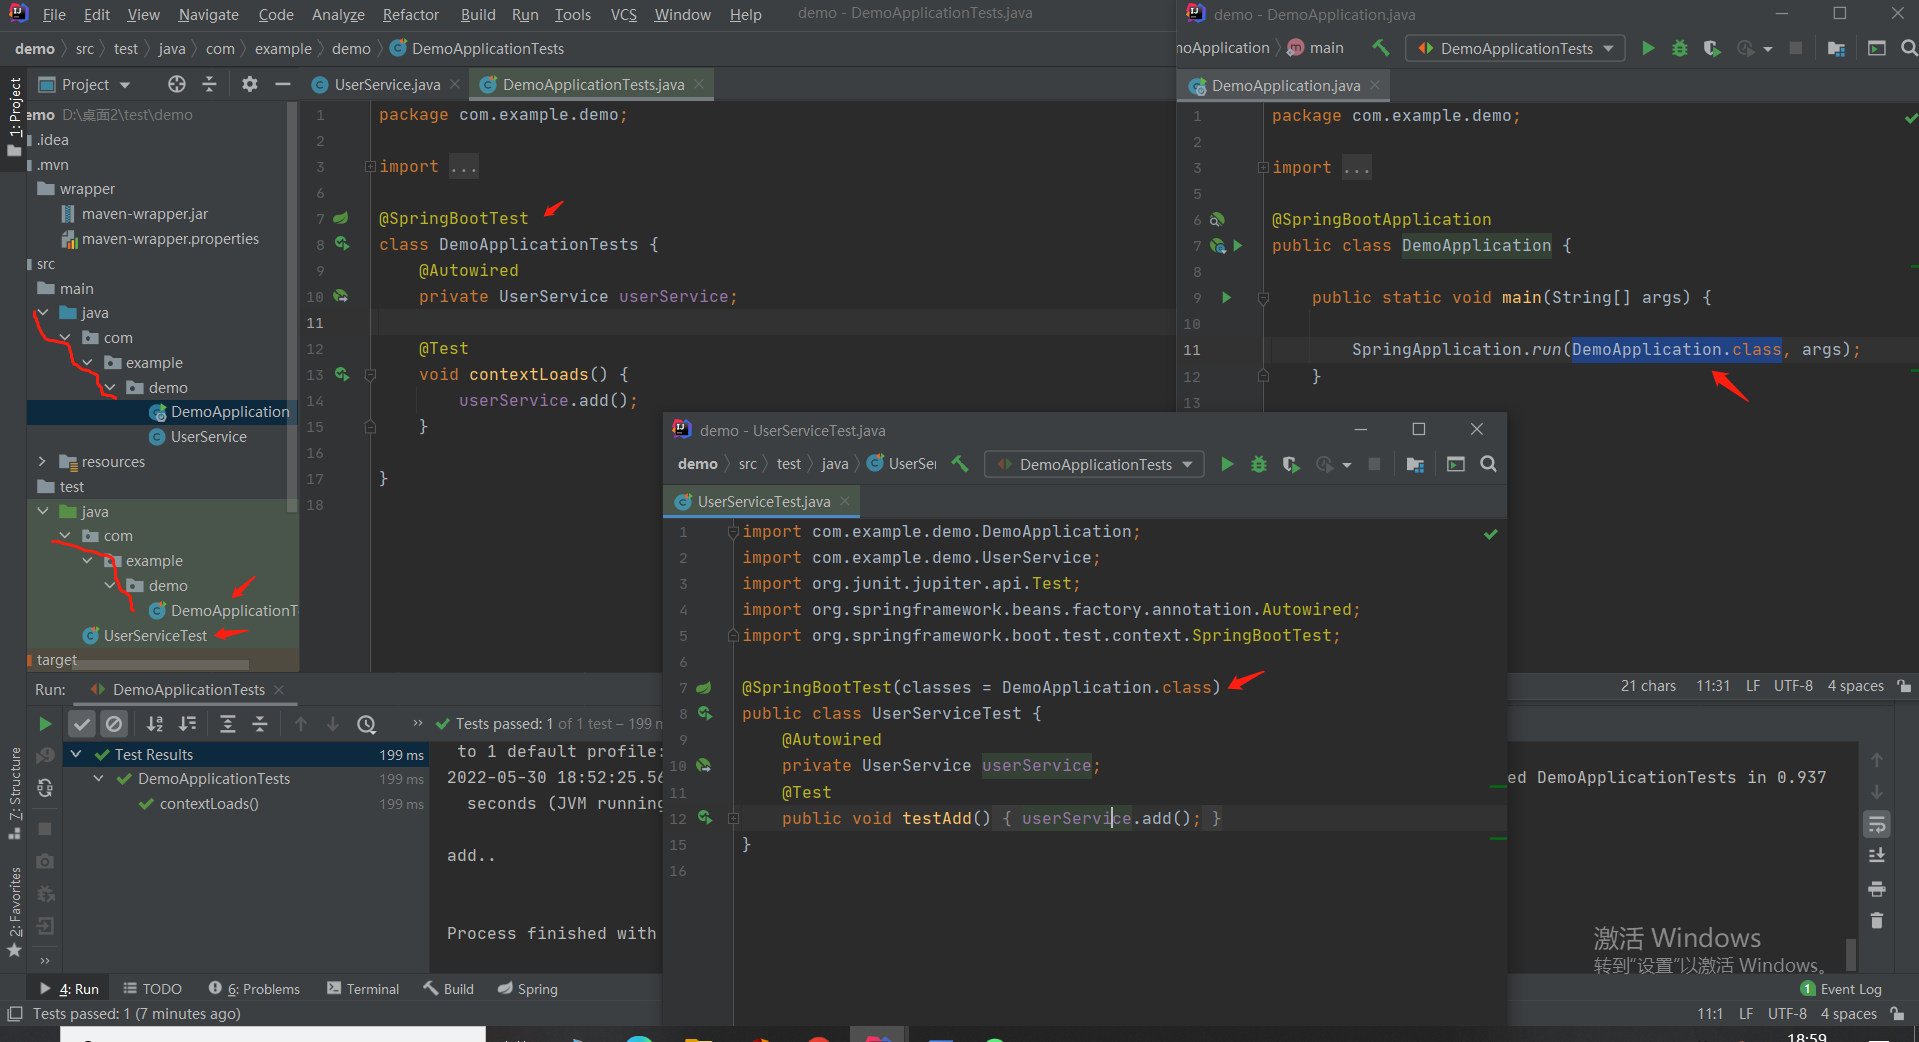The height and width of the screenshot is (1042, 1919).
Task: Click Search Everywhere magnifier in UserServiceTest window
Action: (1488, 464)
